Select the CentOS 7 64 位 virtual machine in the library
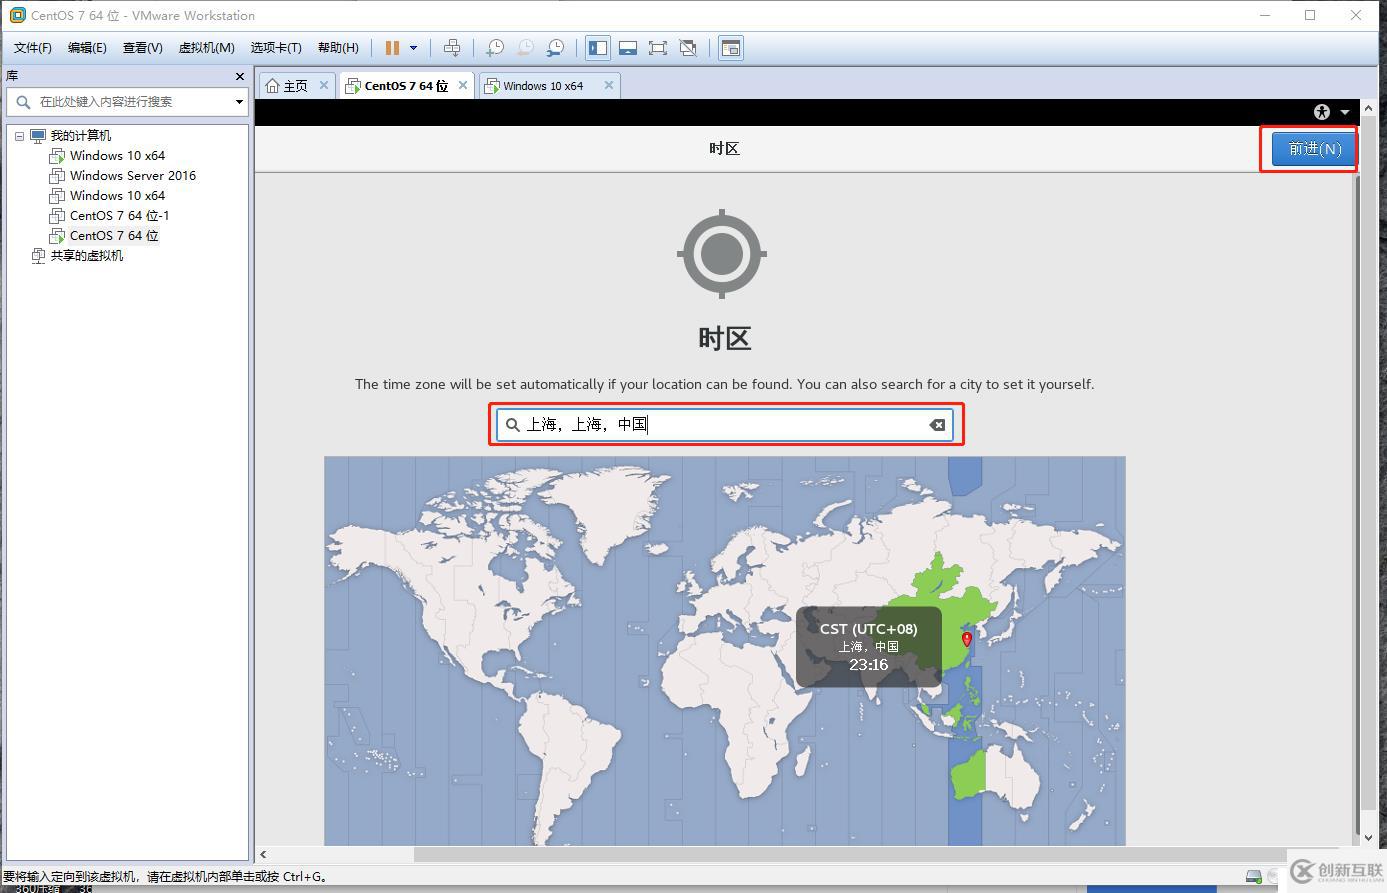Viewport: 1387px width, 893px height. [x=114, y=236]
